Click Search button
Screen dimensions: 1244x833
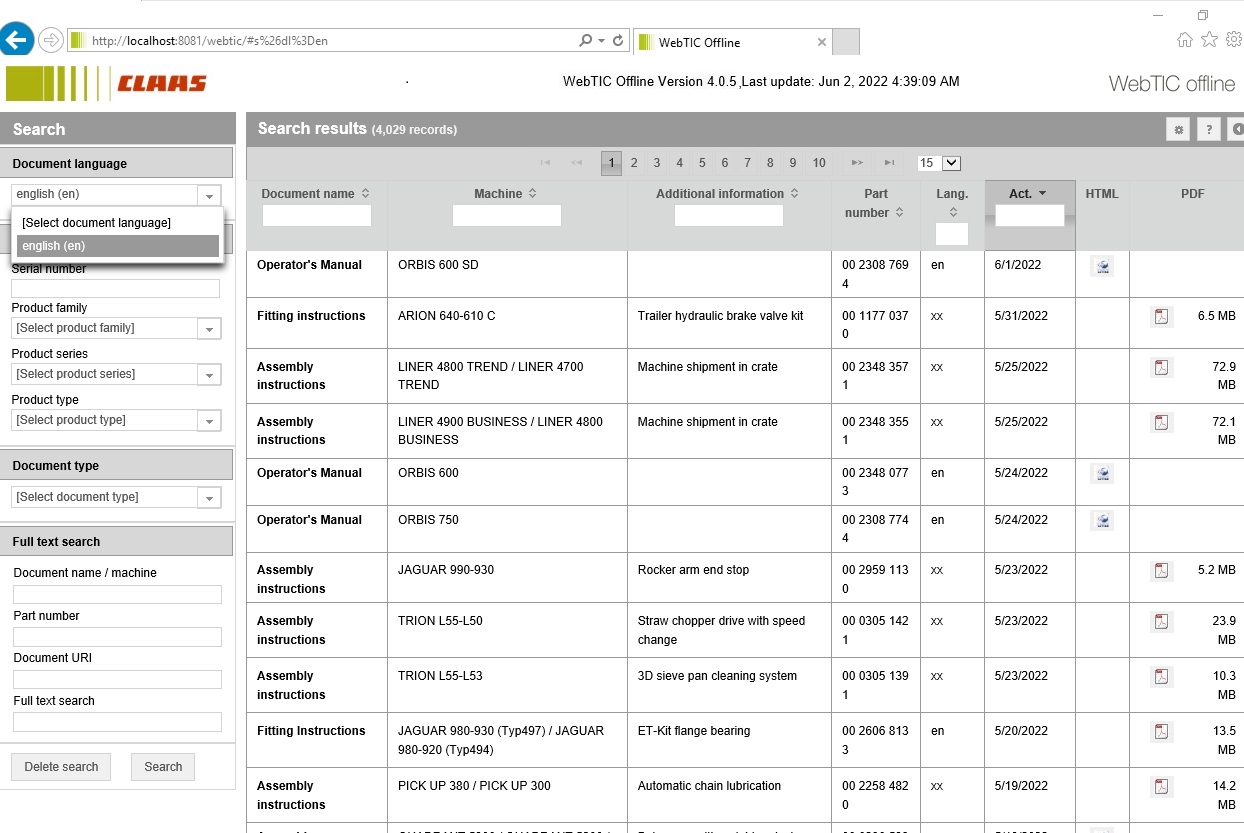click(x=163, y=767)
